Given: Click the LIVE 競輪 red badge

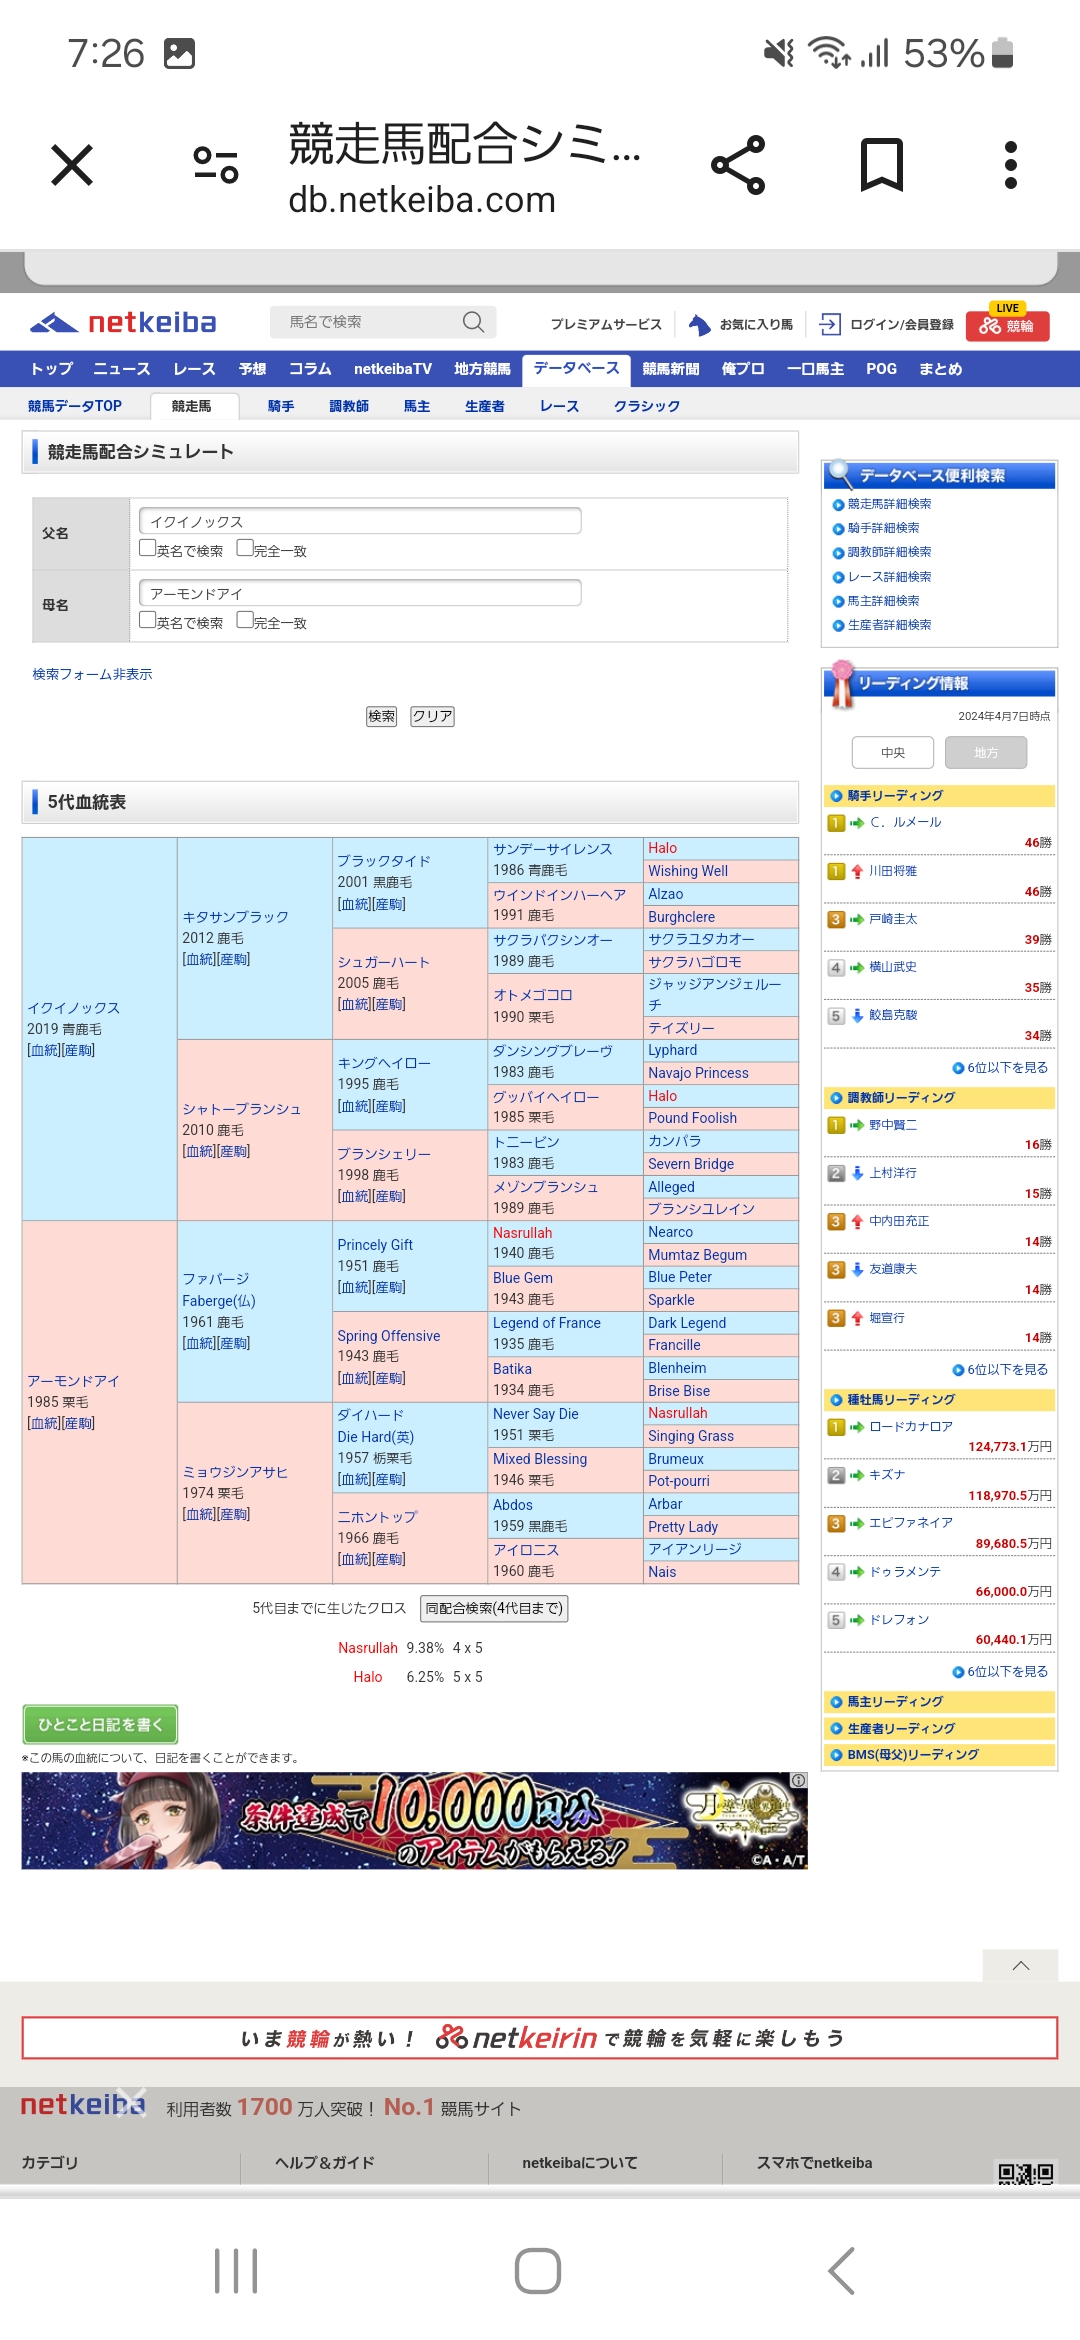Looking at the screenshot, I should tap(1007, 323).
